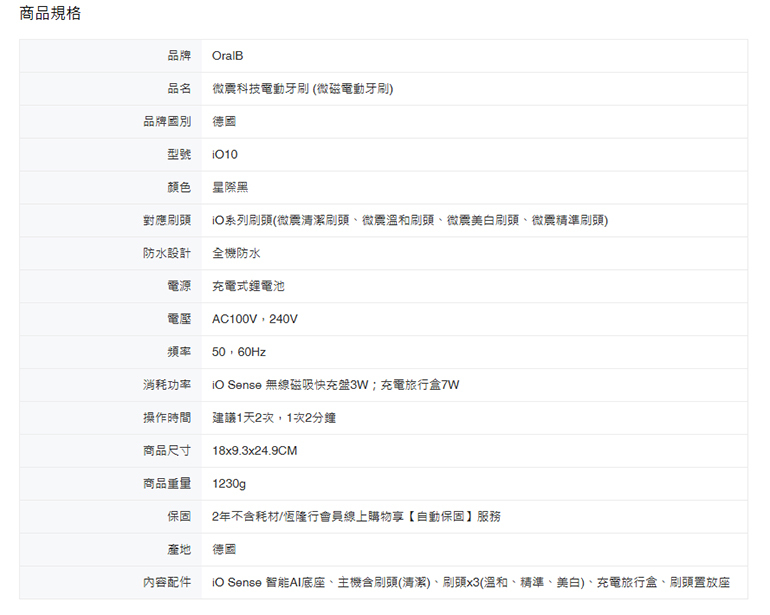Viewport: 770px width, 615px height.
Task: Select the 型號 label cell
Action: [110, 155]
